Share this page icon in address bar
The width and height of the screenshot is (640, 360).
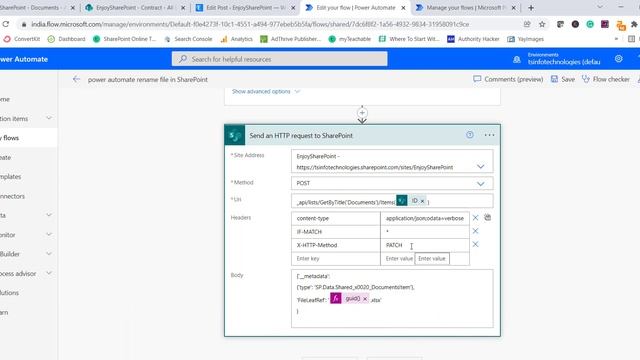click(x=527, y=24)
